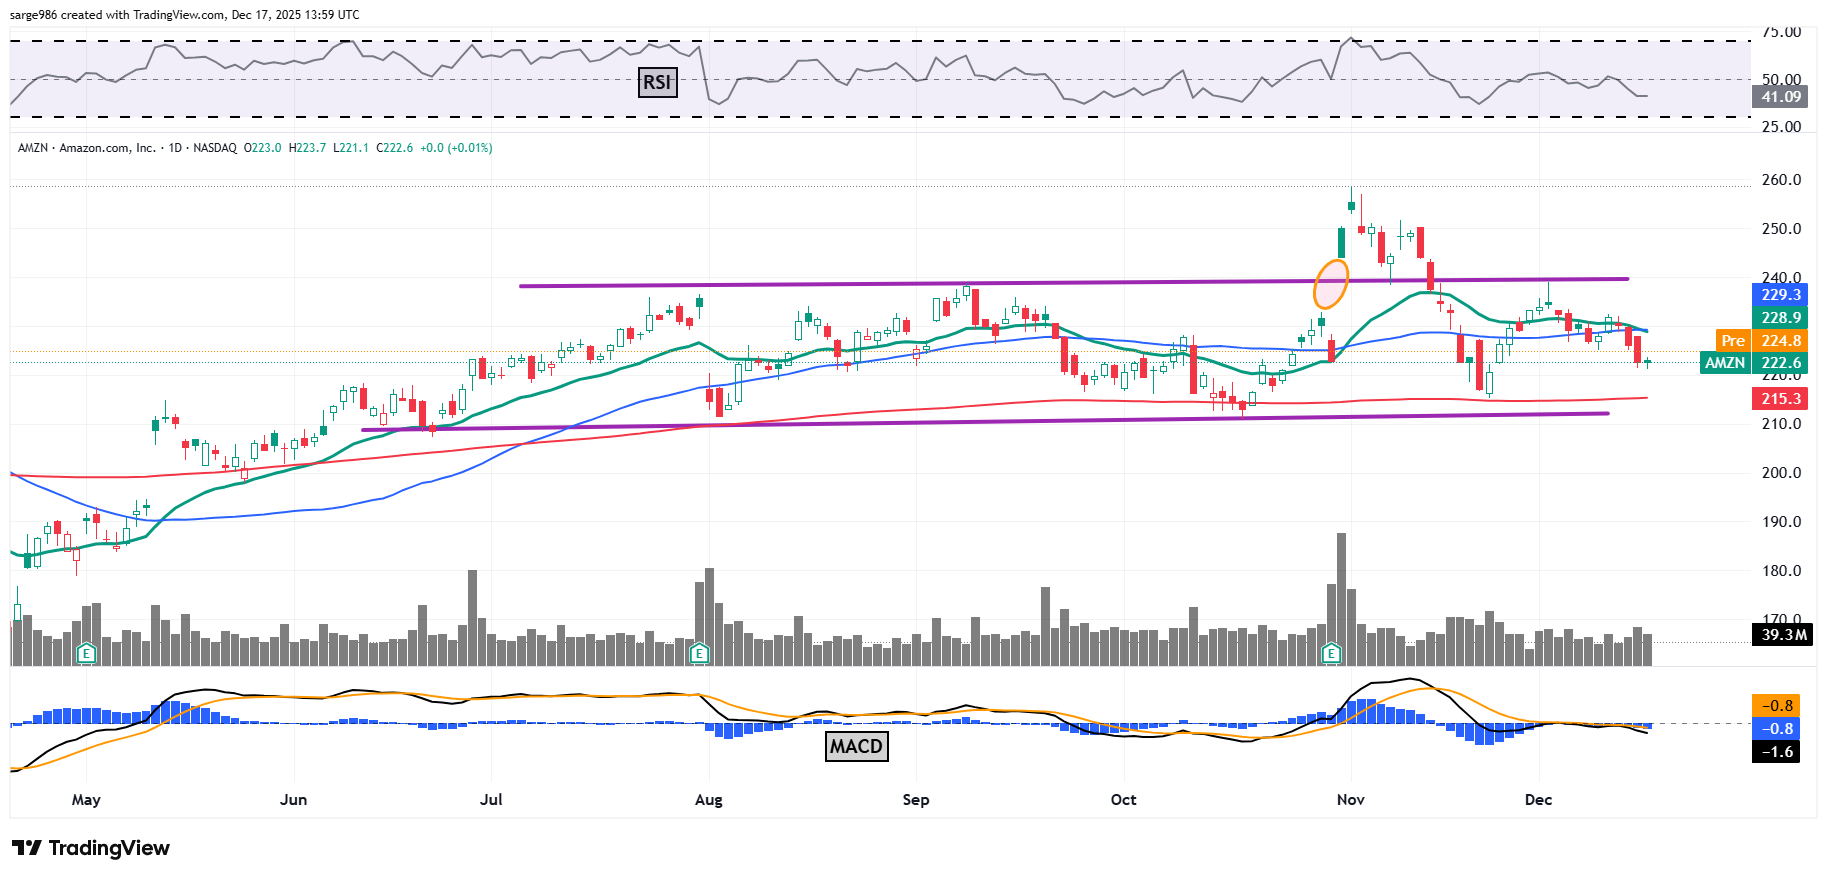Click the orange -0.8 MACD signal label
The width and height of the screenshot is (1827, 878).
tap(1776, 706)
